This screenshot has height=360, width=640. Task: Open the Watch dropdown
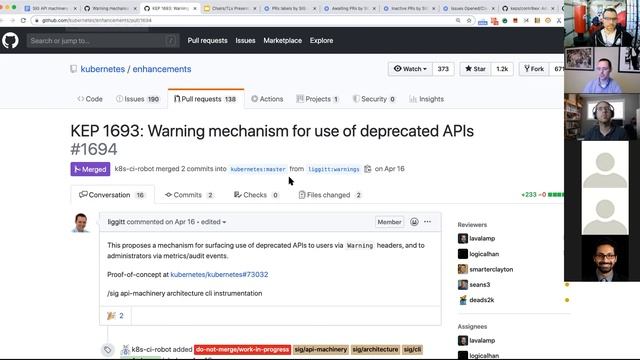[x=410, y=69]
